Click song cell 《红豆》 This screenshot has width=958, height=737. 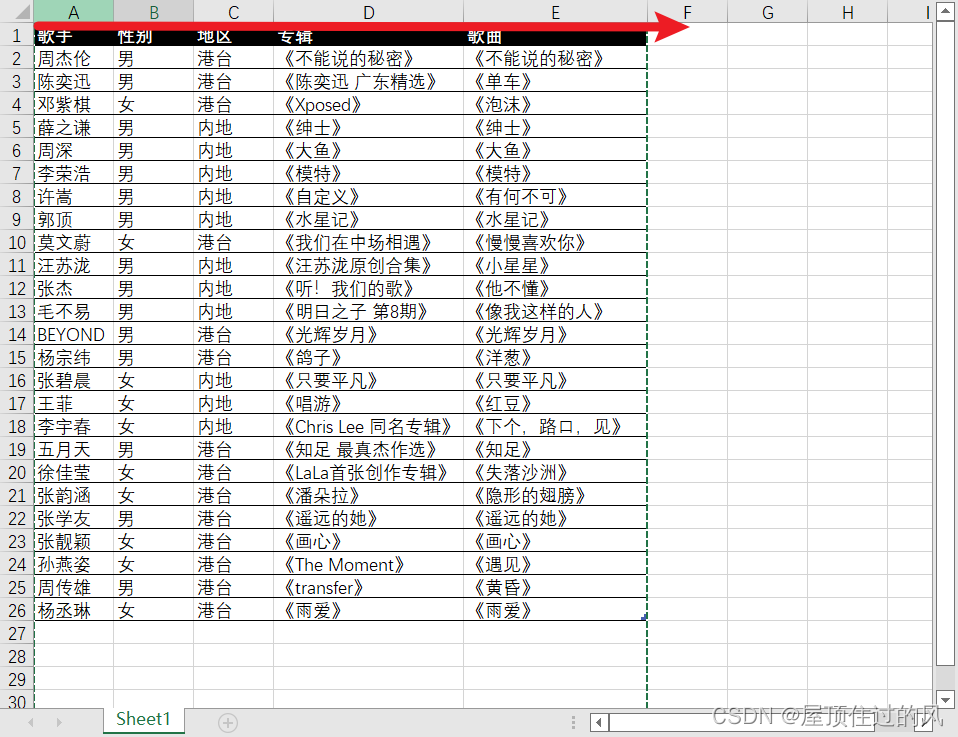pos(555,403)
